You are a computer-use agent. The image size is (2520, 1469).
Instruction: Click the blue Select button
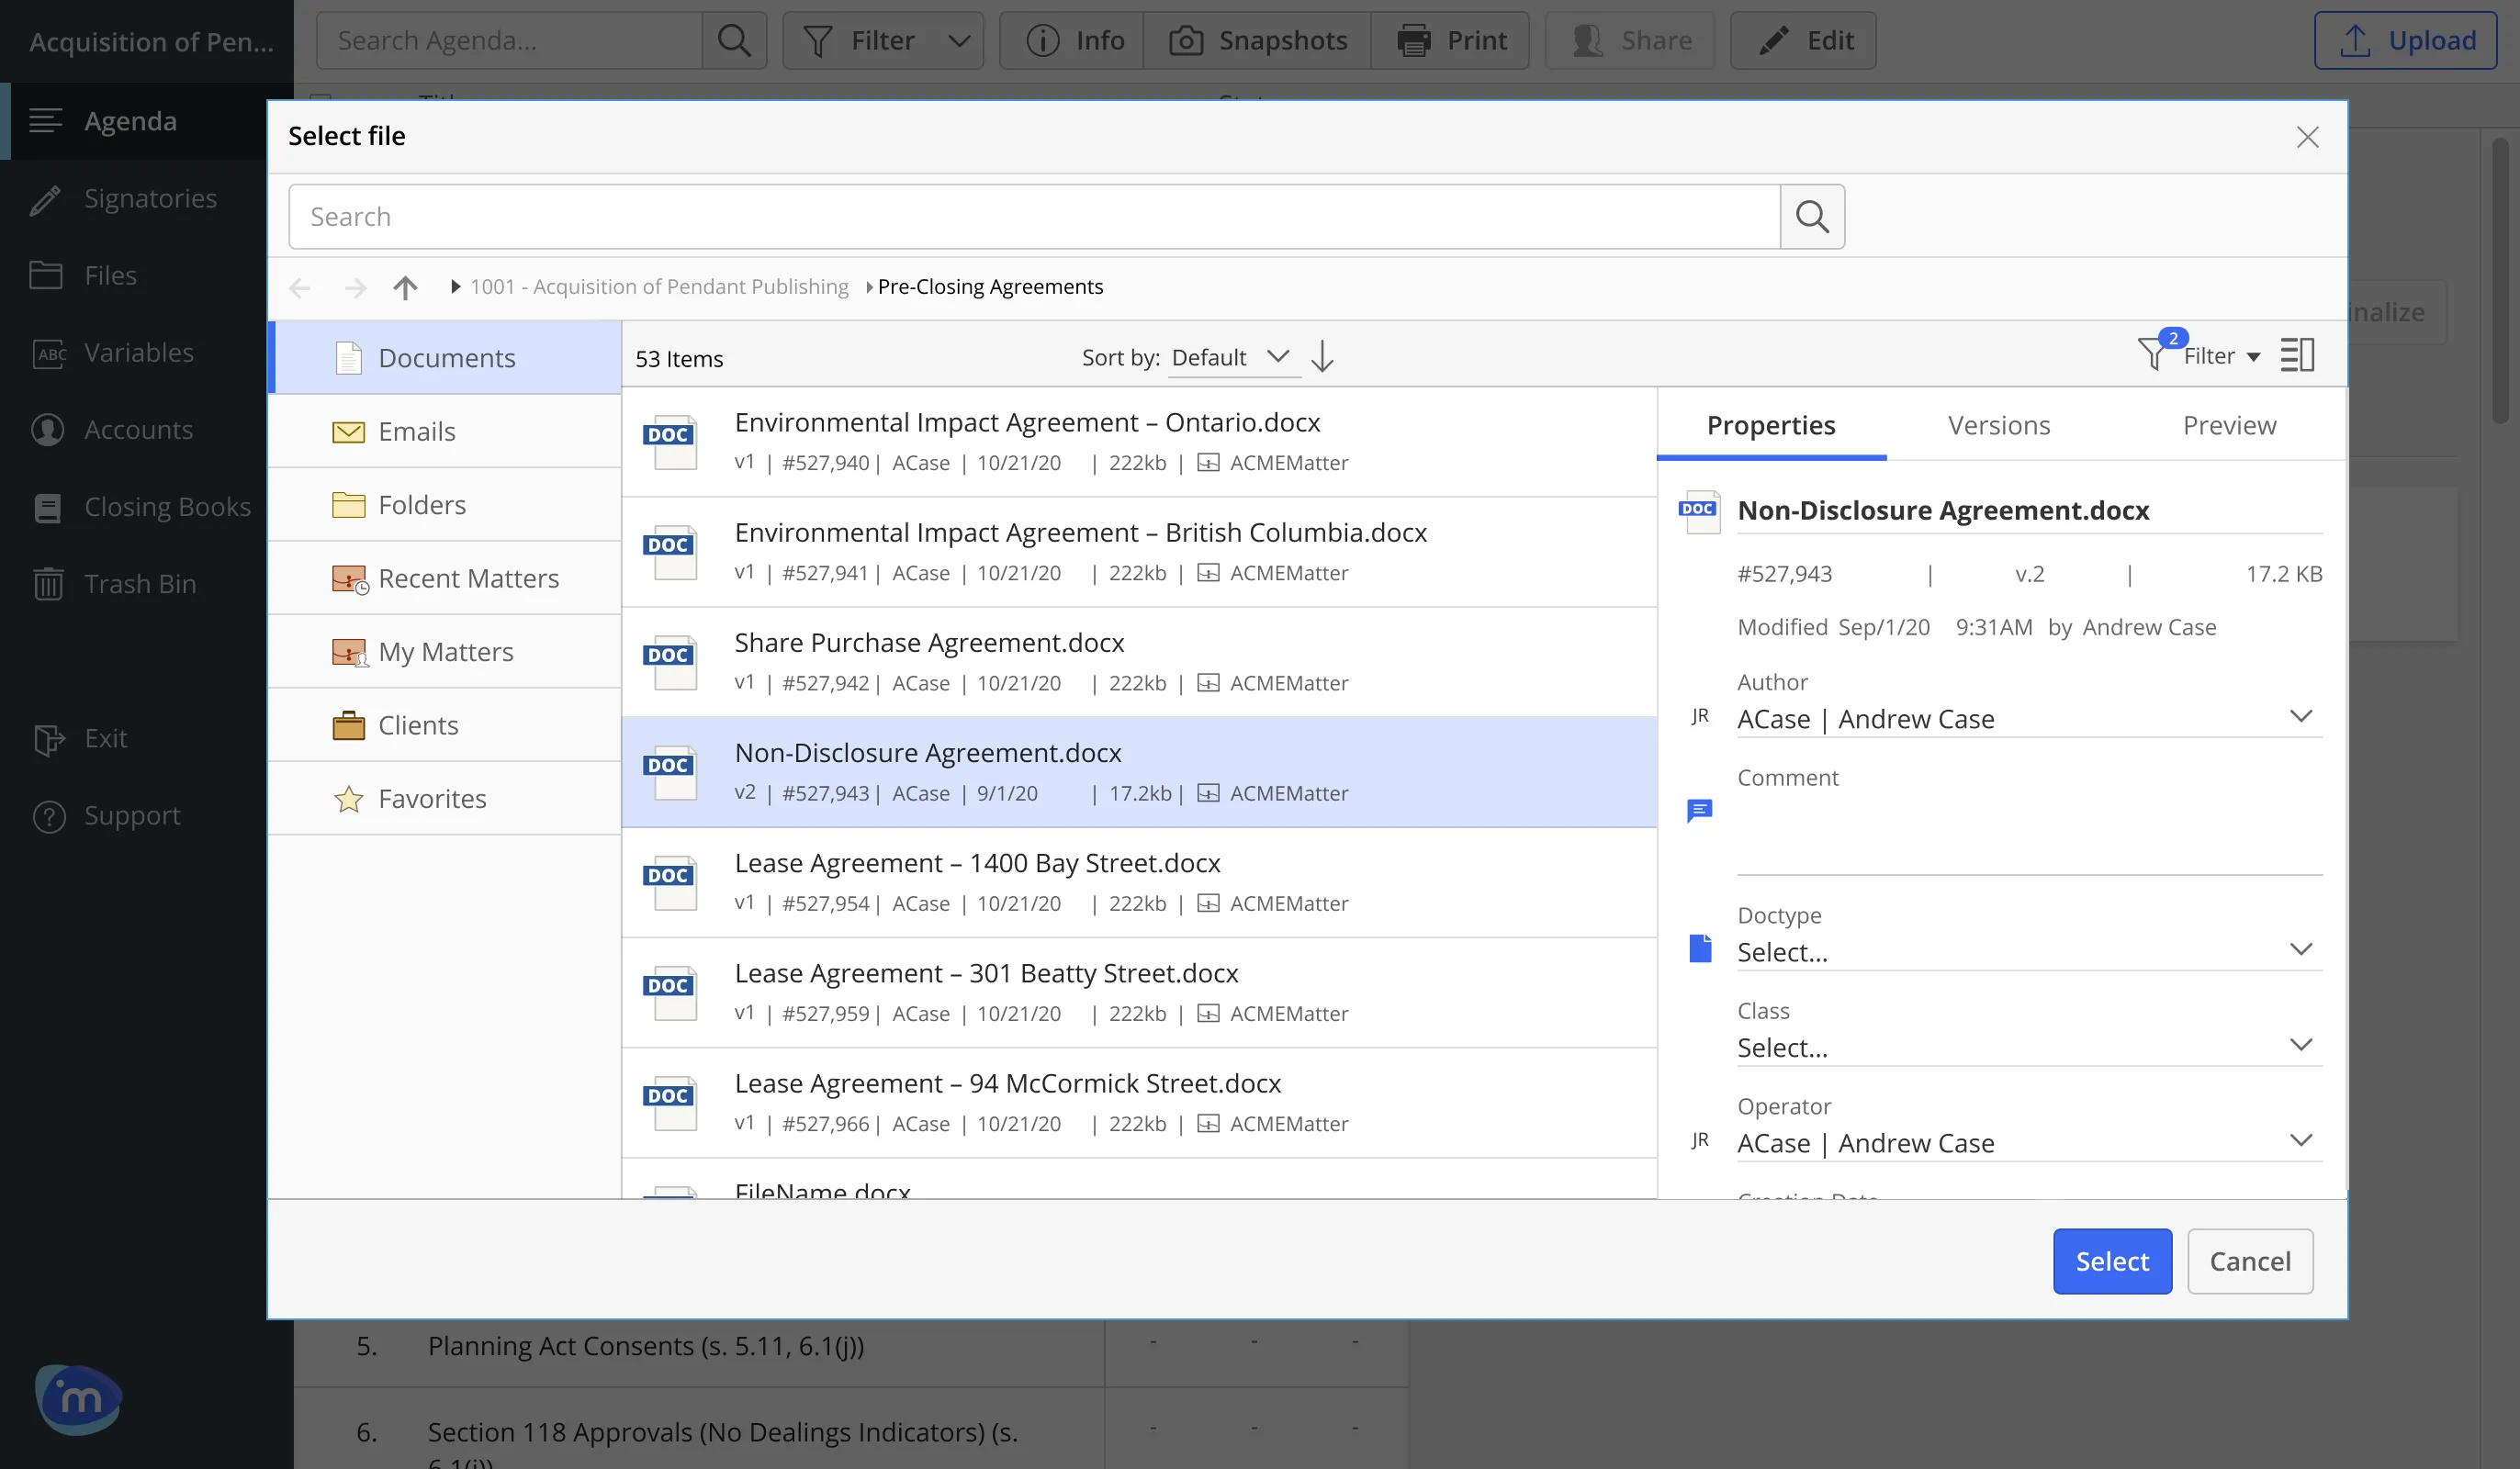(x=2112, y=1261)
